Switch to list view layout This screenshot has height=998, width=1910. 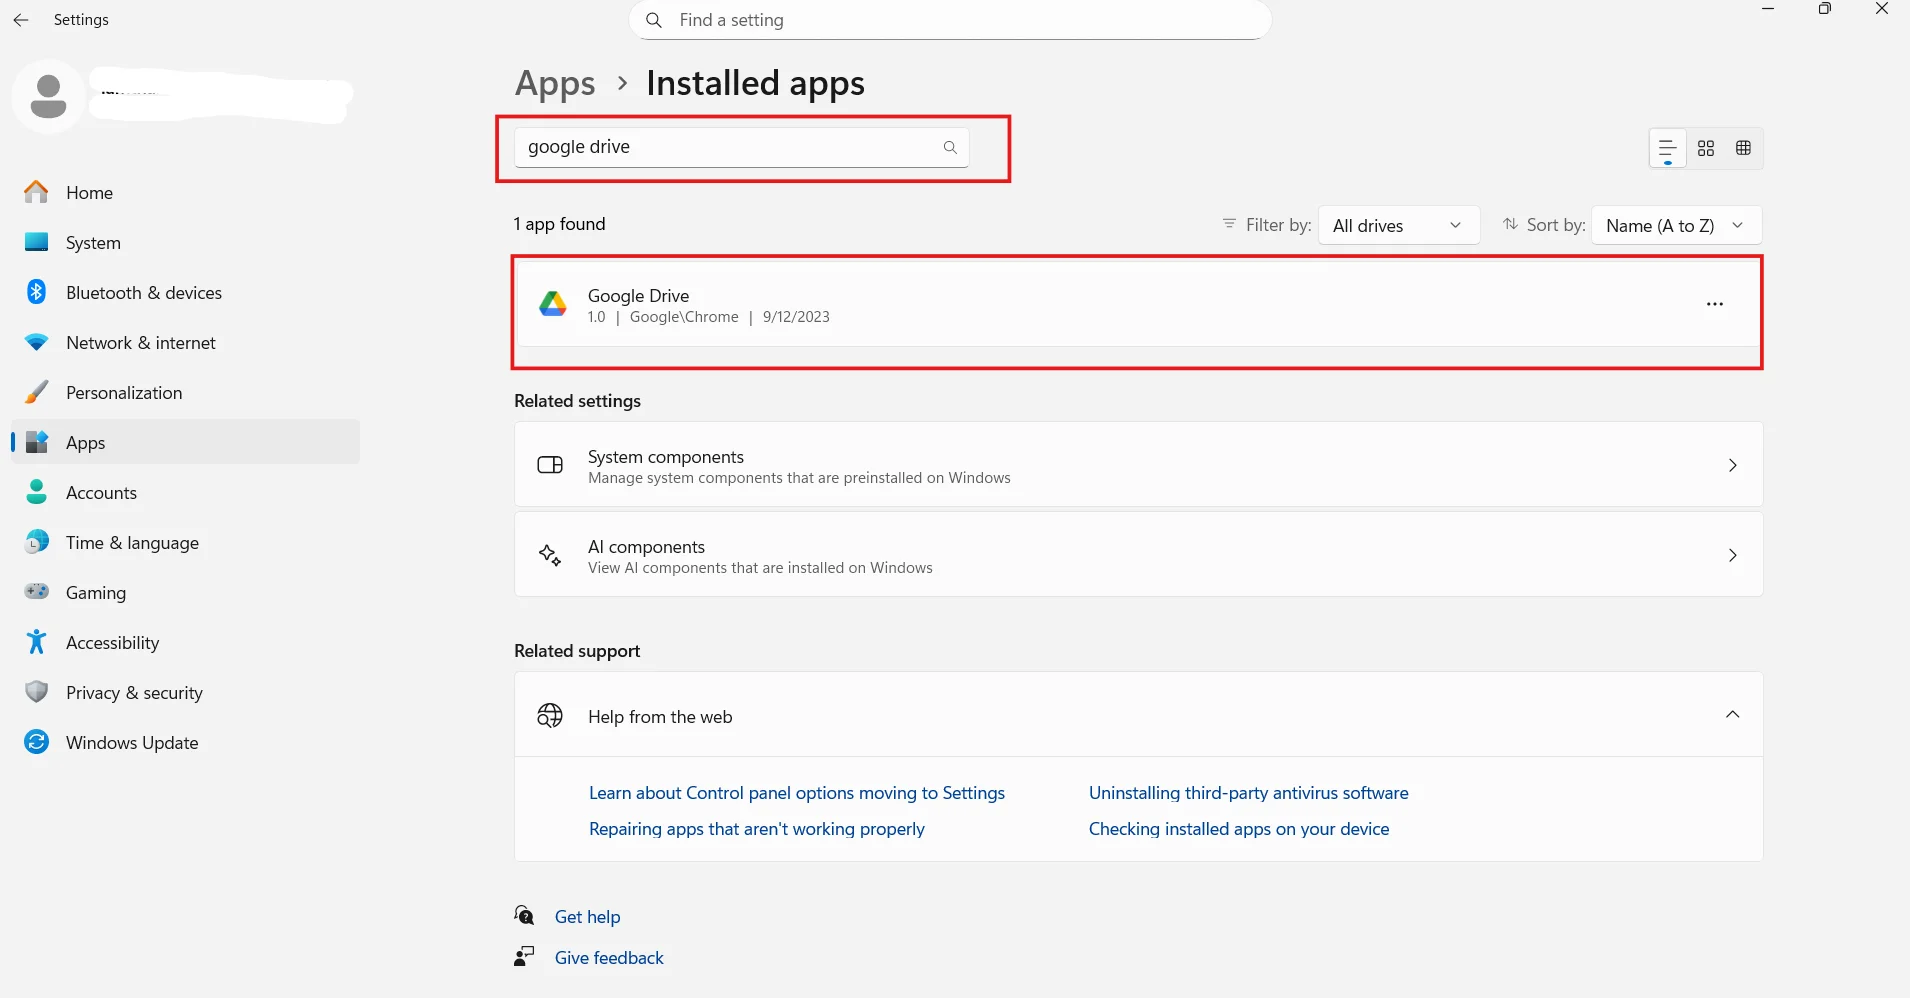1666,148
